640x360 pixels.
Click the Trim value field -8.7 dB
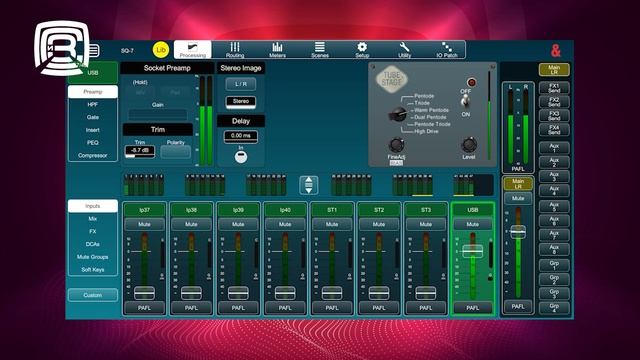(x=140, y=151)
